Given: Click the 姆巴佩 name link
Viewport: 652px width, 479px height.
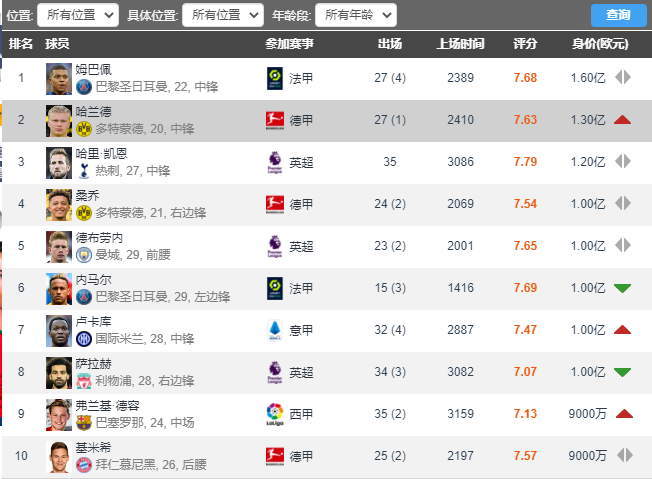Looking at the screenshot, I should [93, 69].
